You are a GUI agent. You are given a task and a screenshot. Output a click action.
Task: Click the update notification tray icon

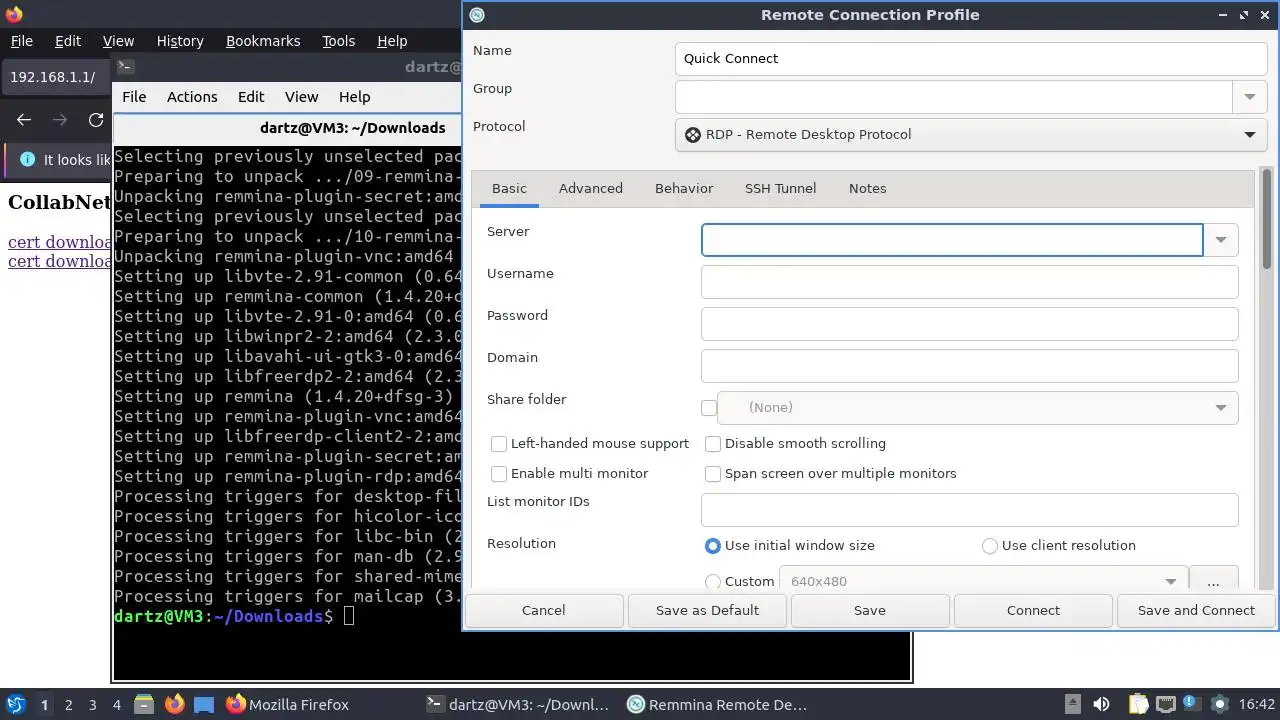[x=1192, y=704]
